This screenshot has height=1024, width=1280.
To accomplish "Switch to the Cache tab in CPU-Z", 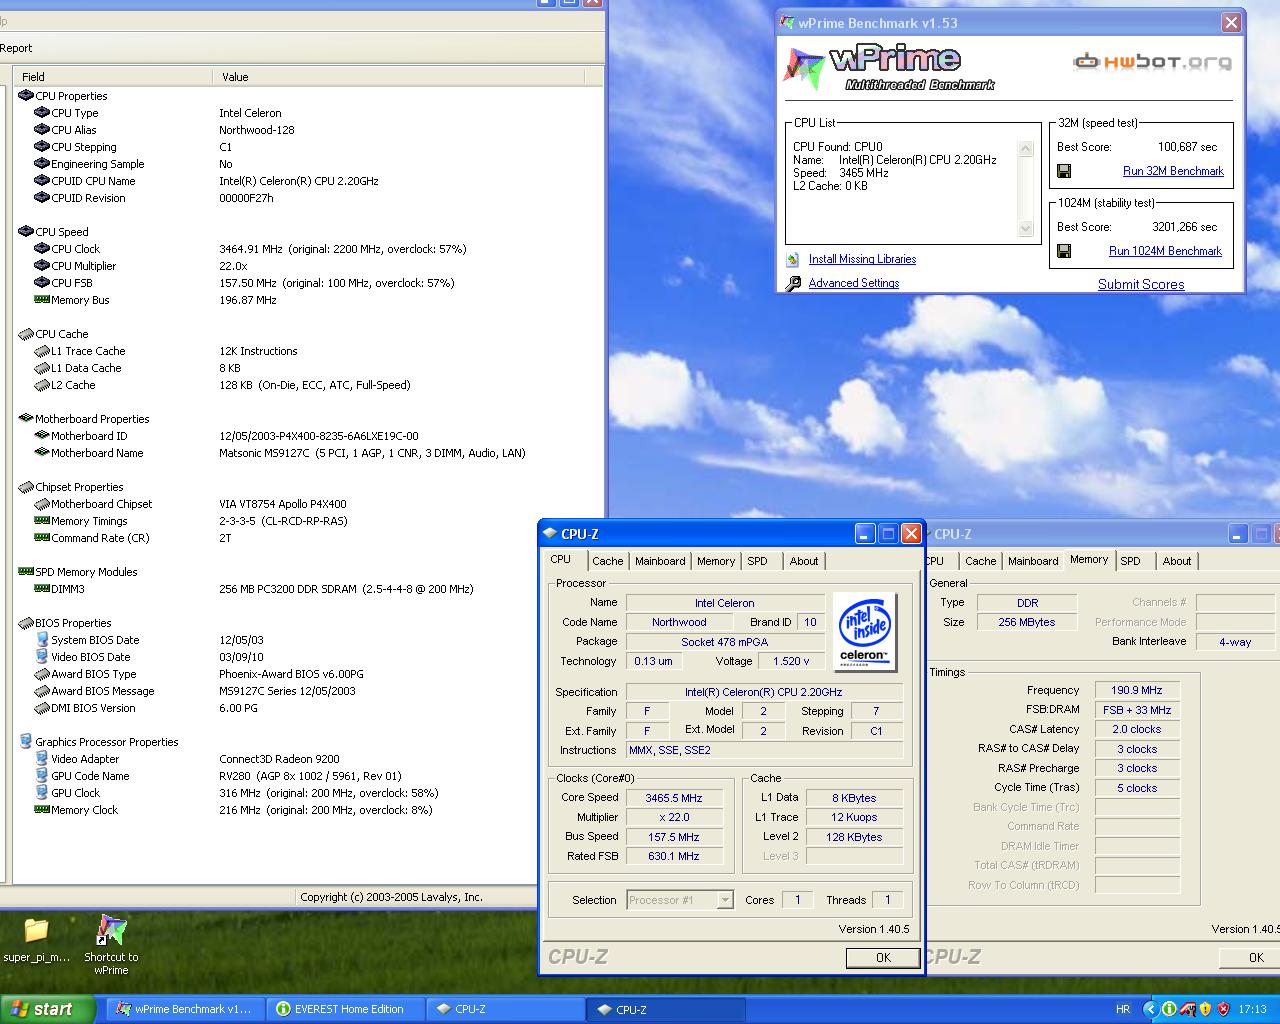I will tap(607, 561).
